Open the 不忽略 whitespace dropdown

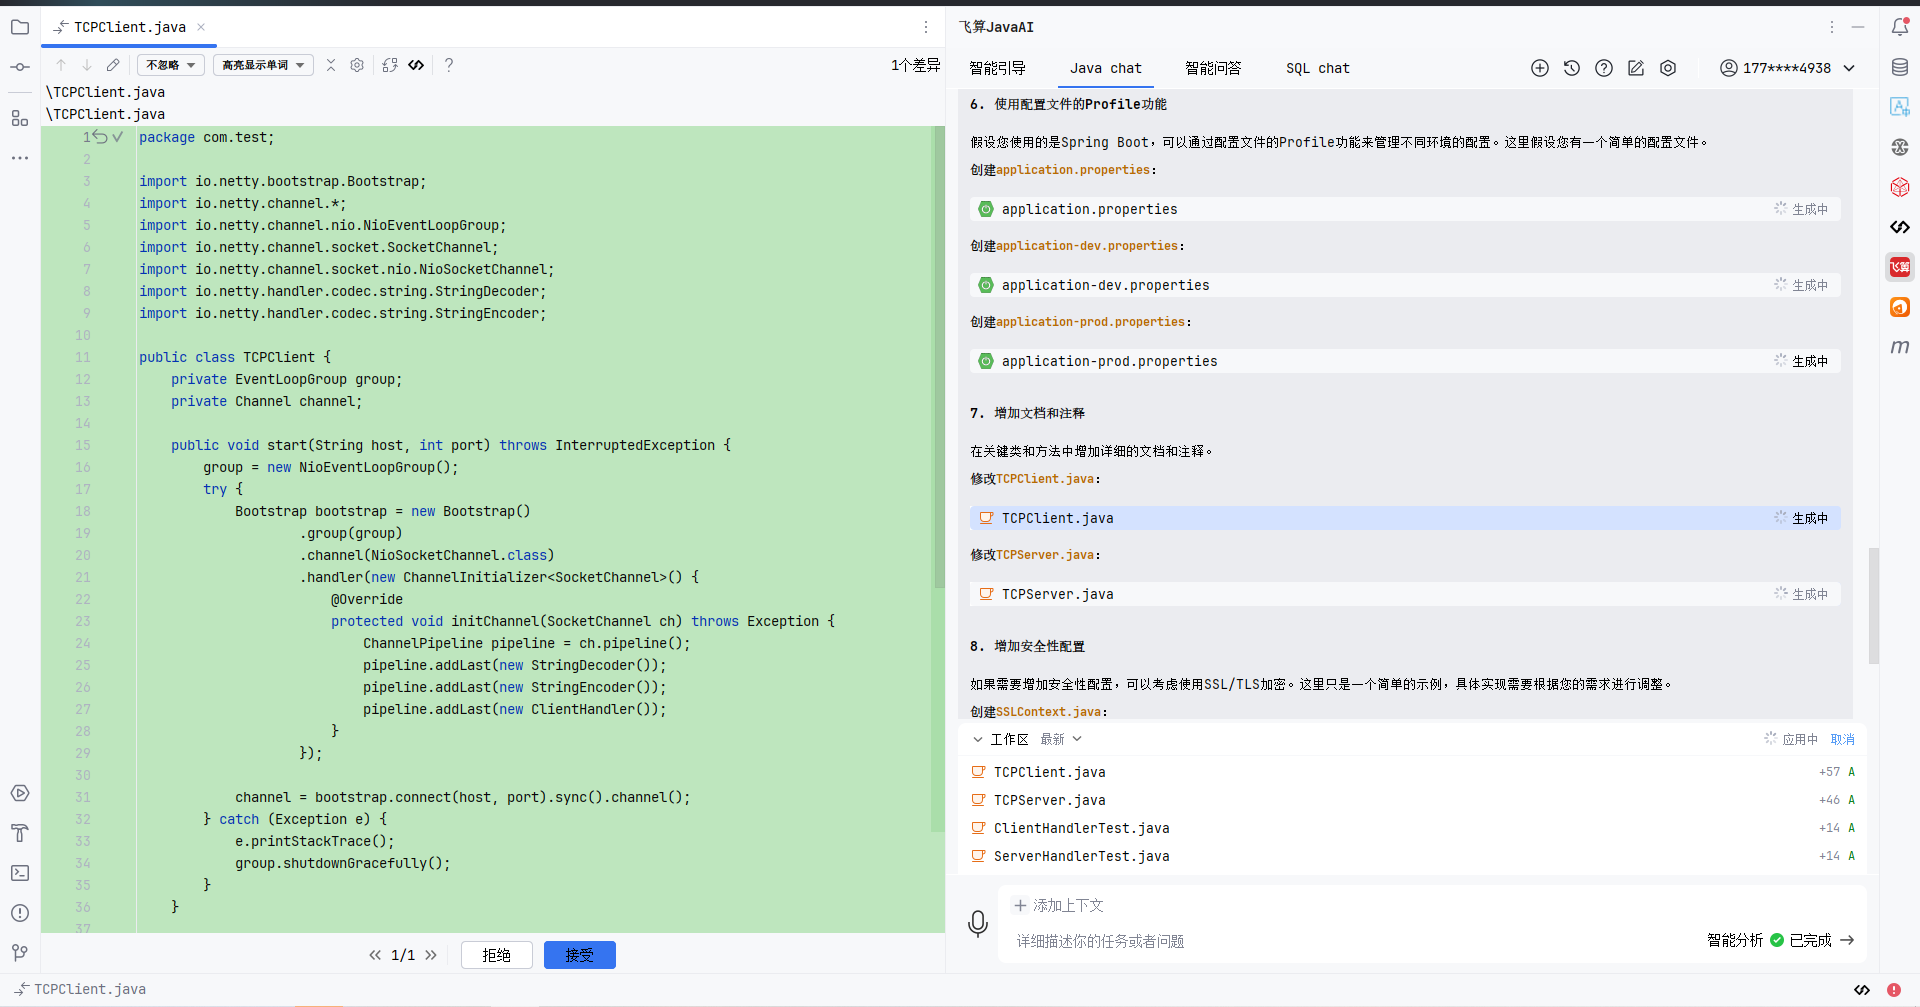click(x=171, y=65)
